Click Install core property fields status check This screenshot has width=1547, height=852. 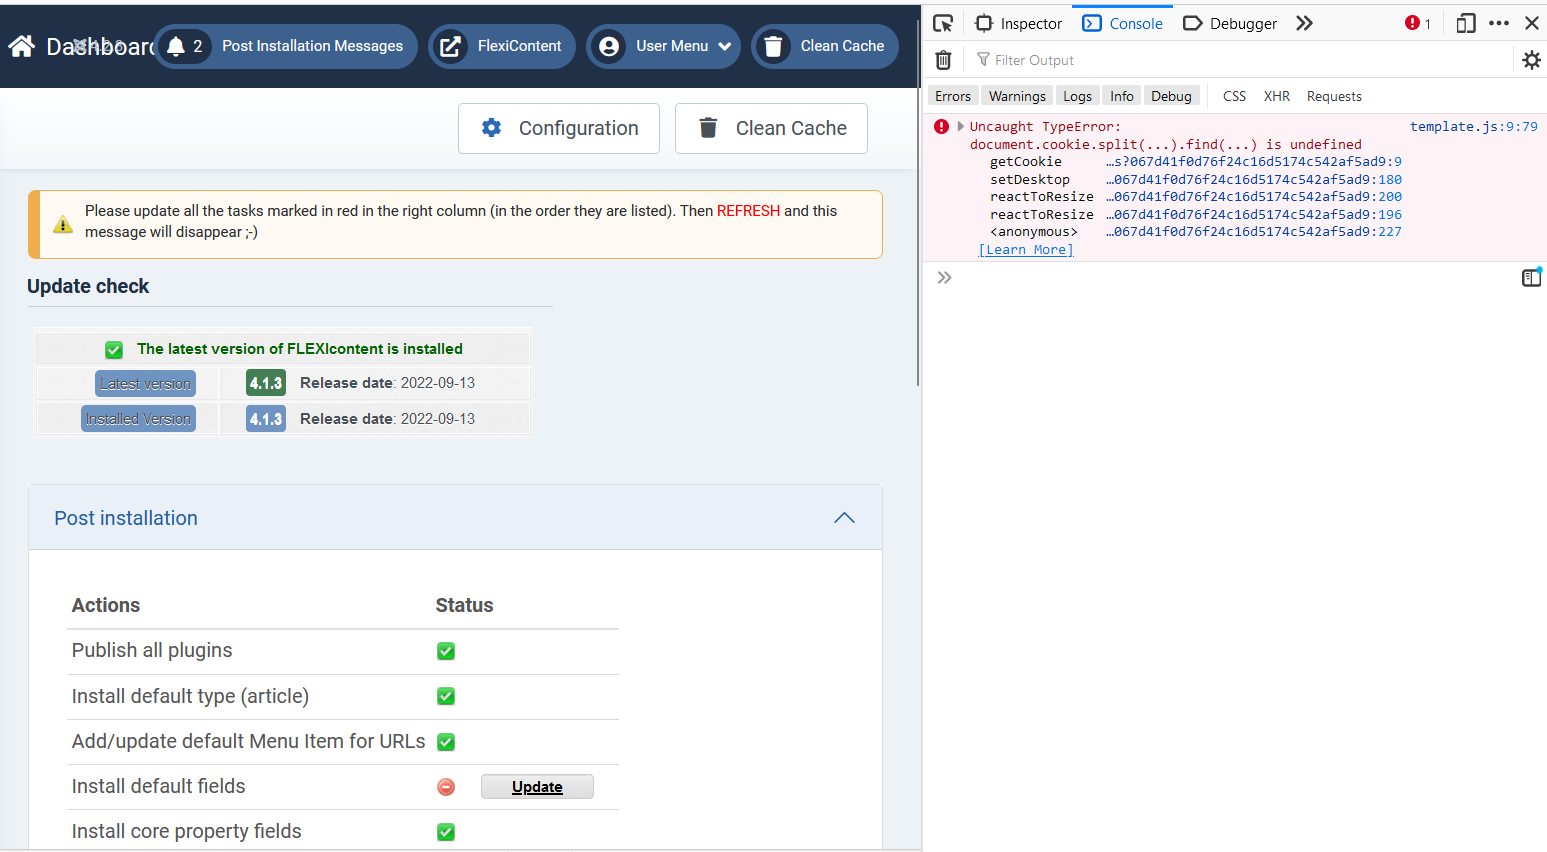pyautogui.click(x=446, y=832)
